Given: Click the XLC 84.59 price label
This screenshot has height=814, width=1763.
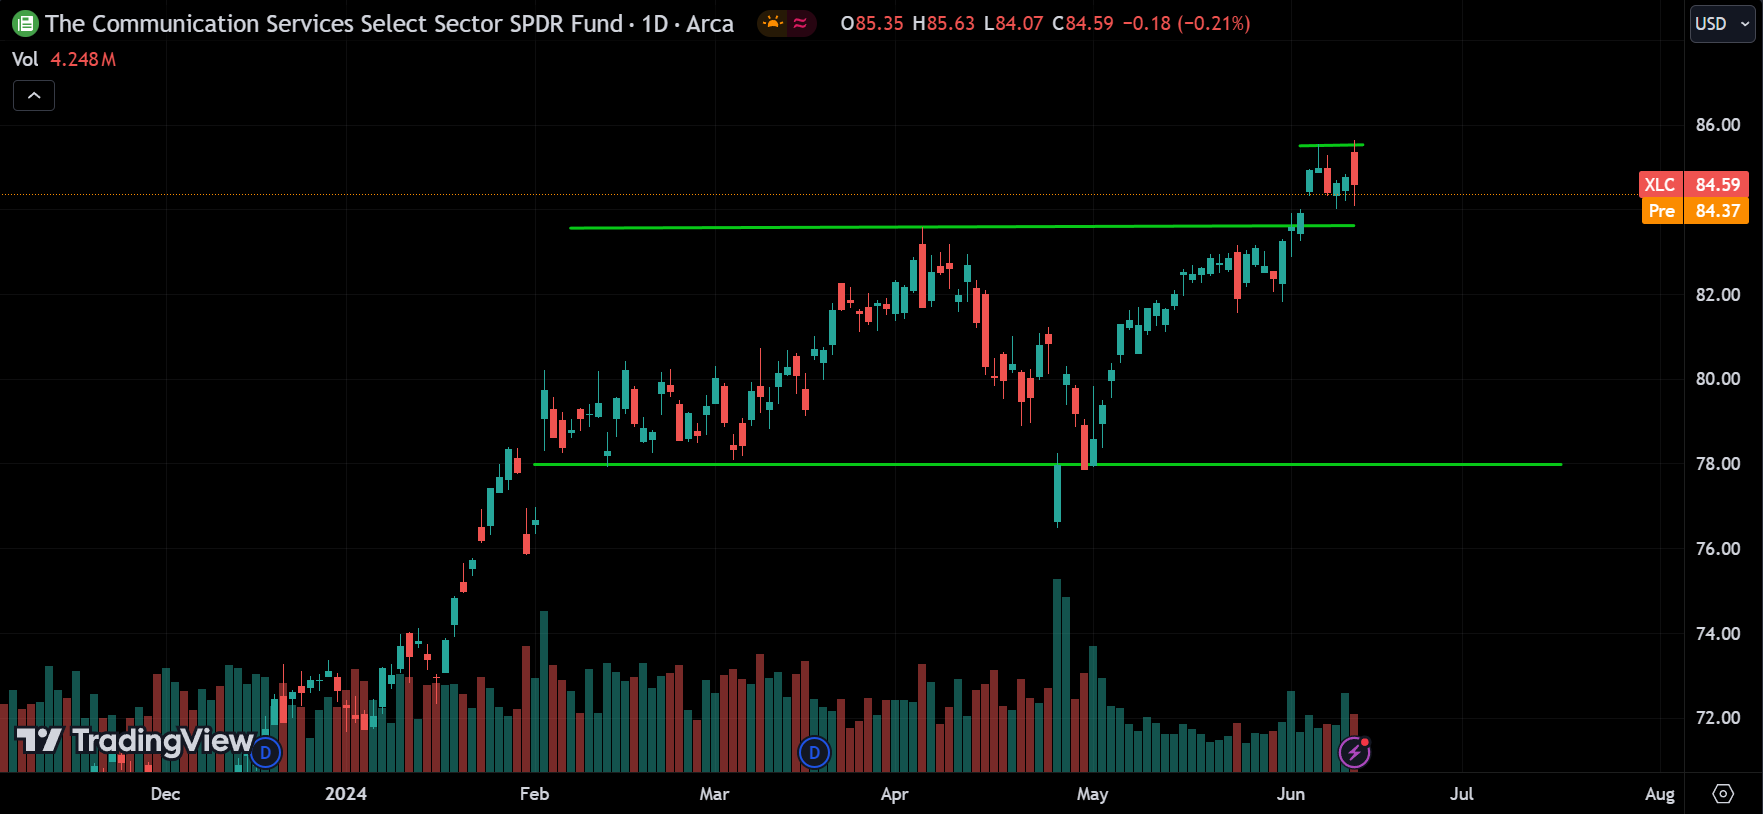Looking at the screenshot, I should pyautogui.click(x=1694, y=184).
